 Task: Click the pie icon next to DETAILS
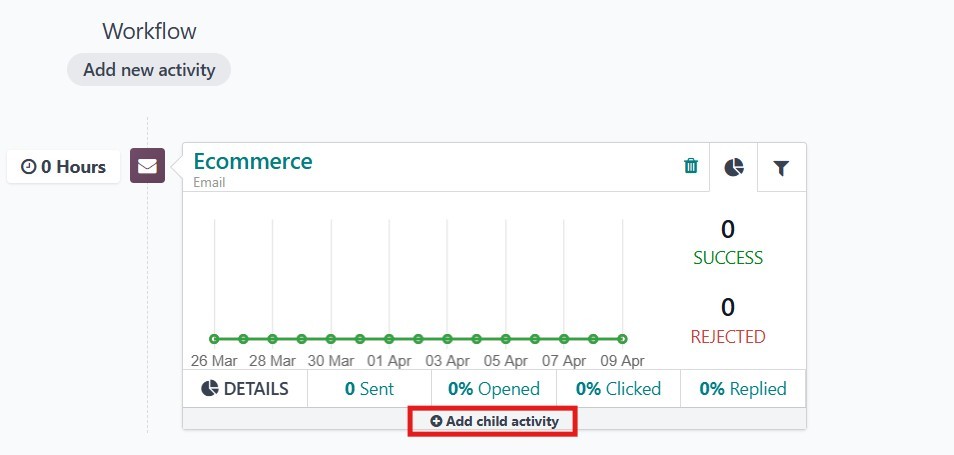(x=210, y=389)
